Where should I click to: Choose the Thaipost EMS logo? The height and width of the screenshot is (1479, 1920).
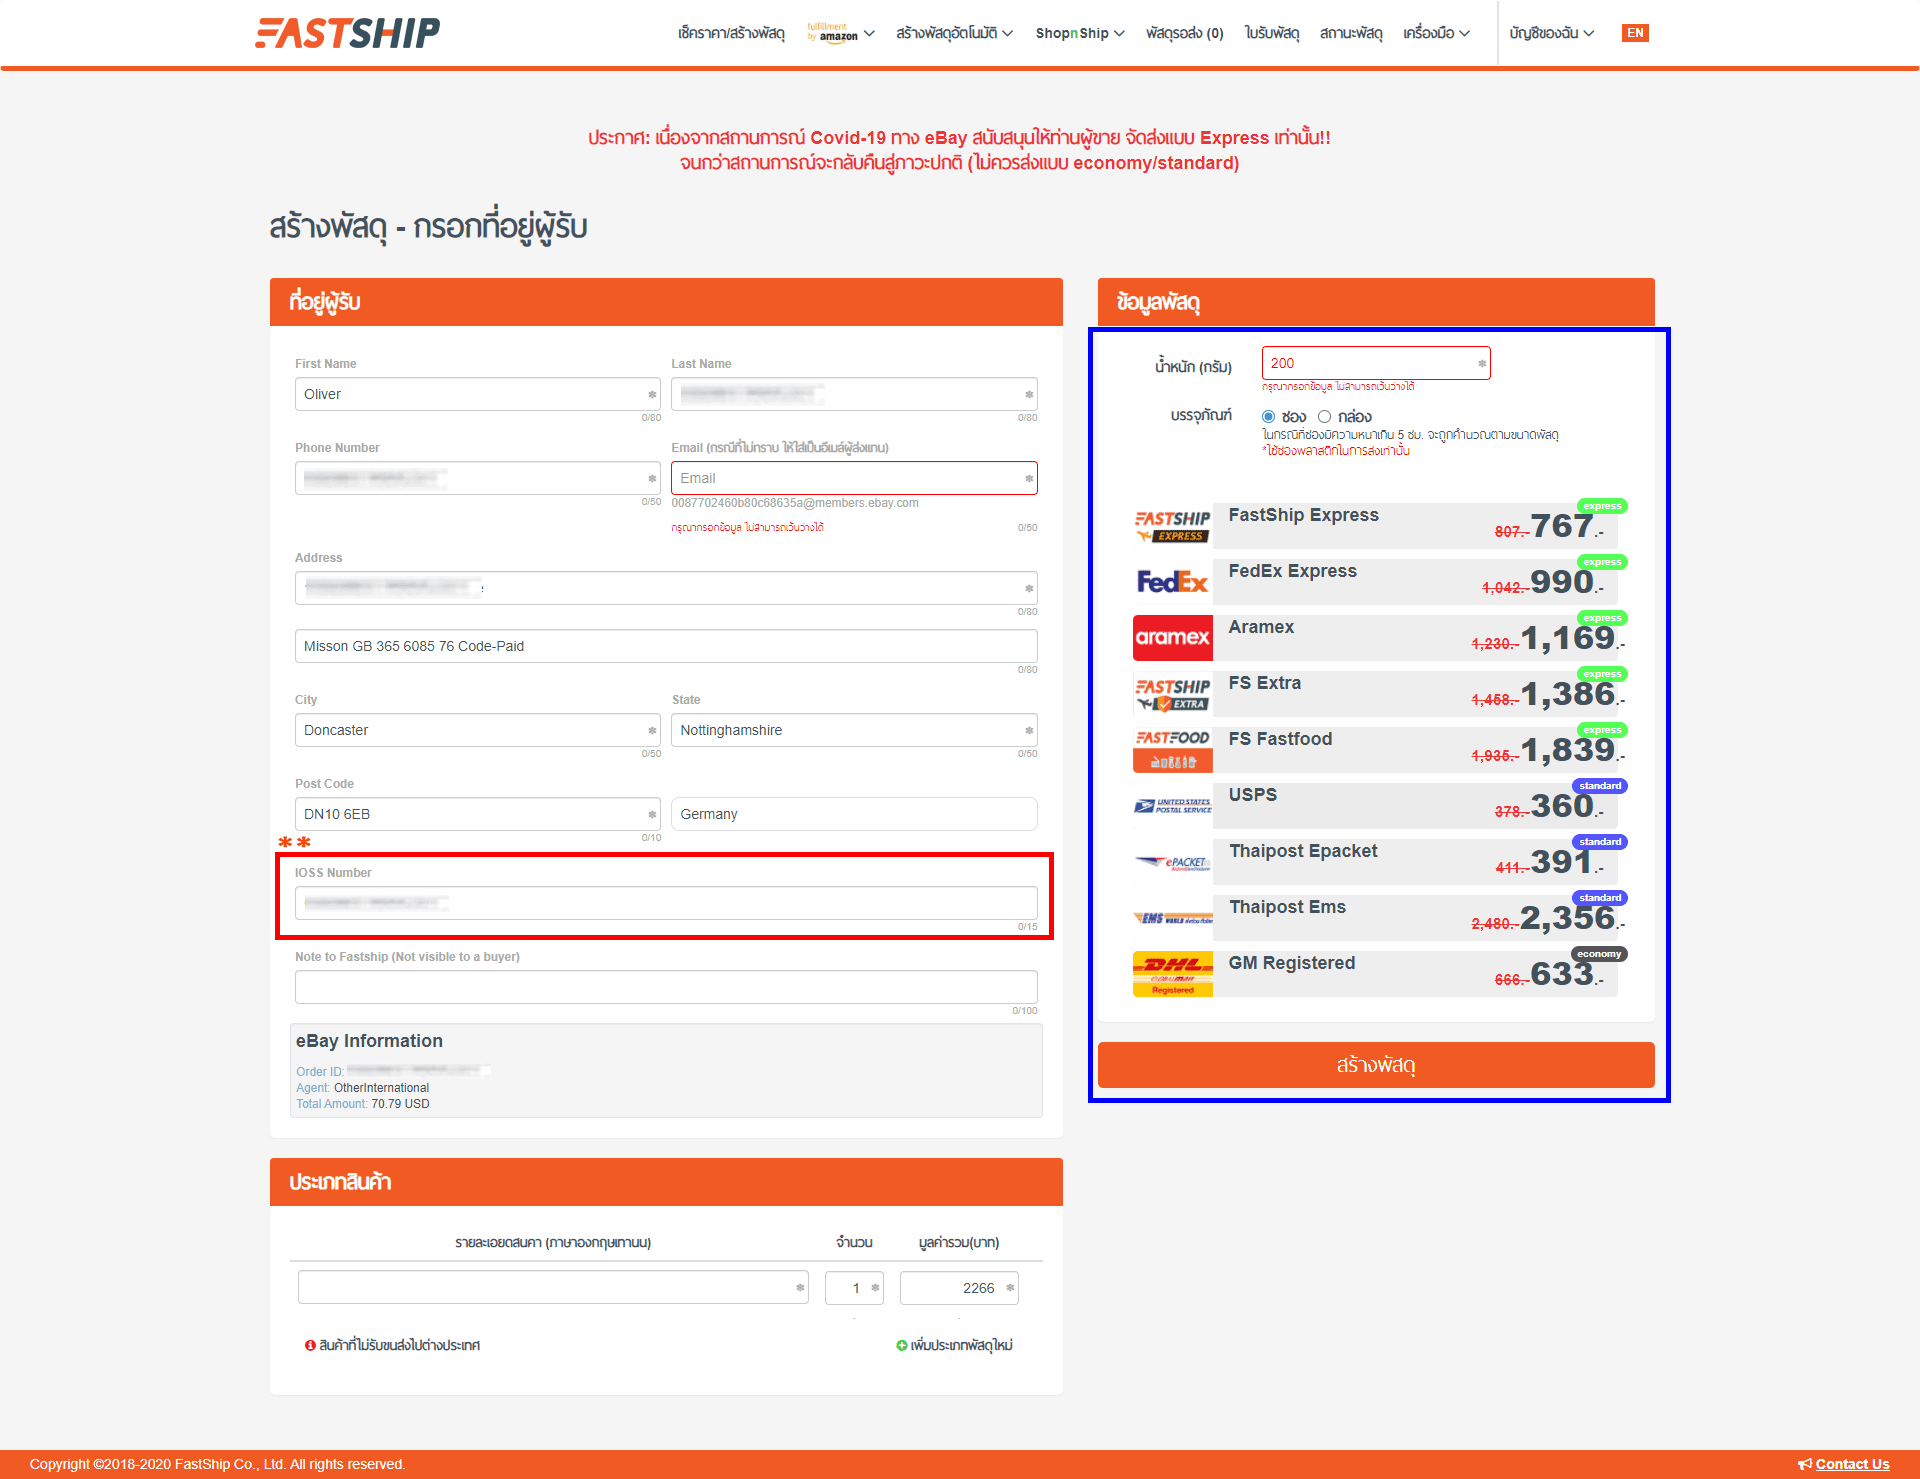(x=1172, y=918)
